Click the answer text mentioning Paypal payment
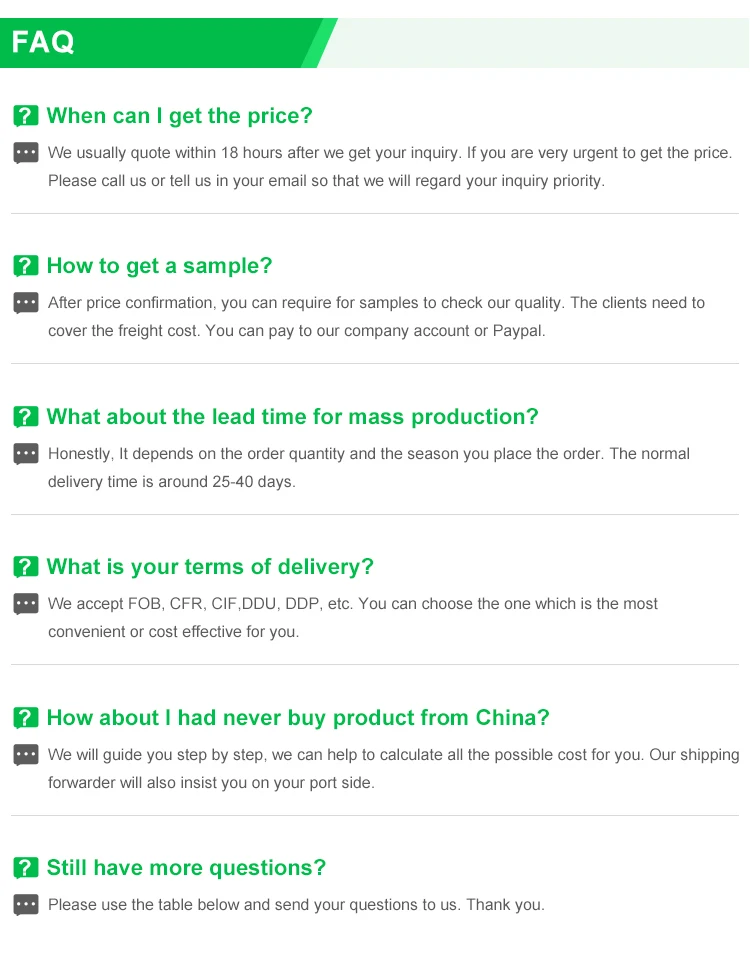750x954 pixels. click(x=376, y=316)
